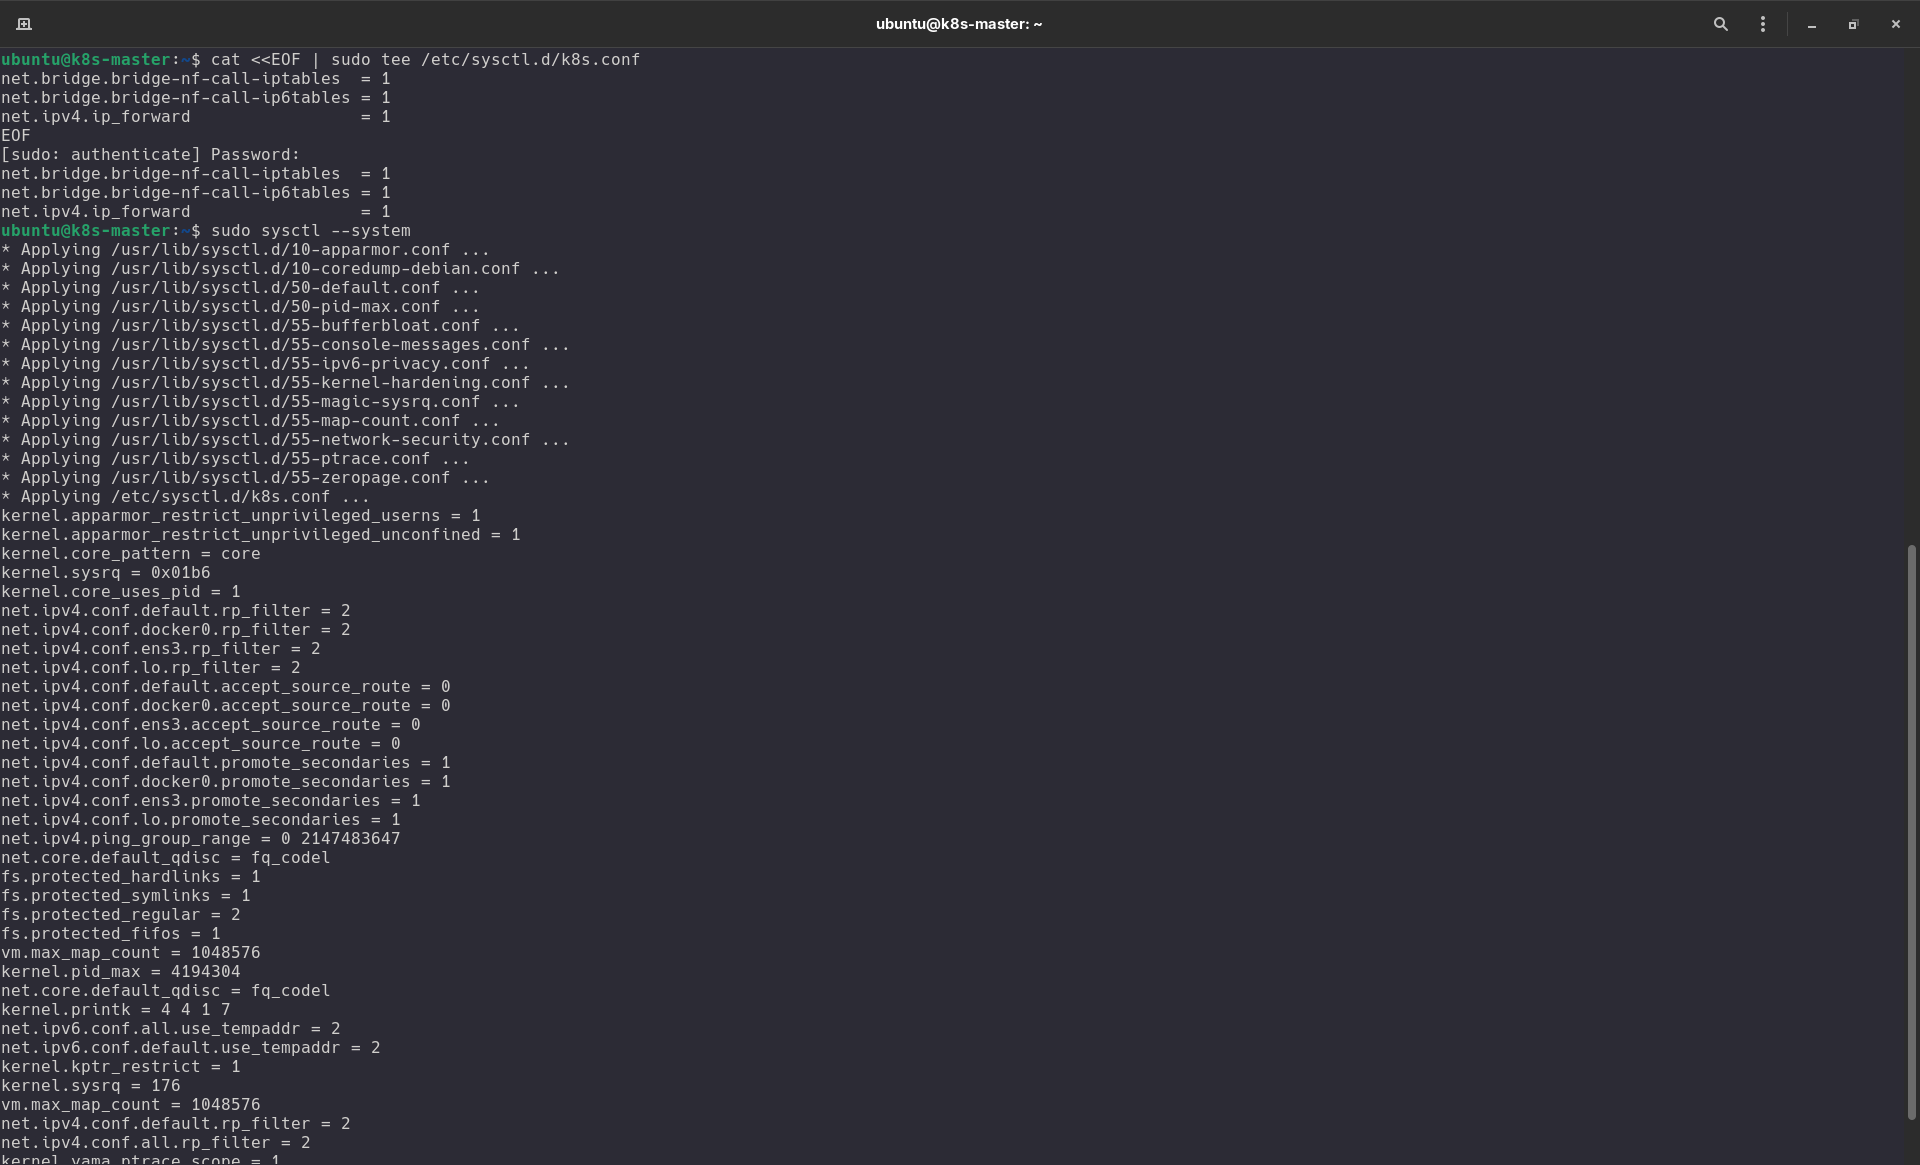This screenshot has width=1920, height=1165.
Task: Close the terminal window
Action: pyautogui.click(x=1895, y=24)
